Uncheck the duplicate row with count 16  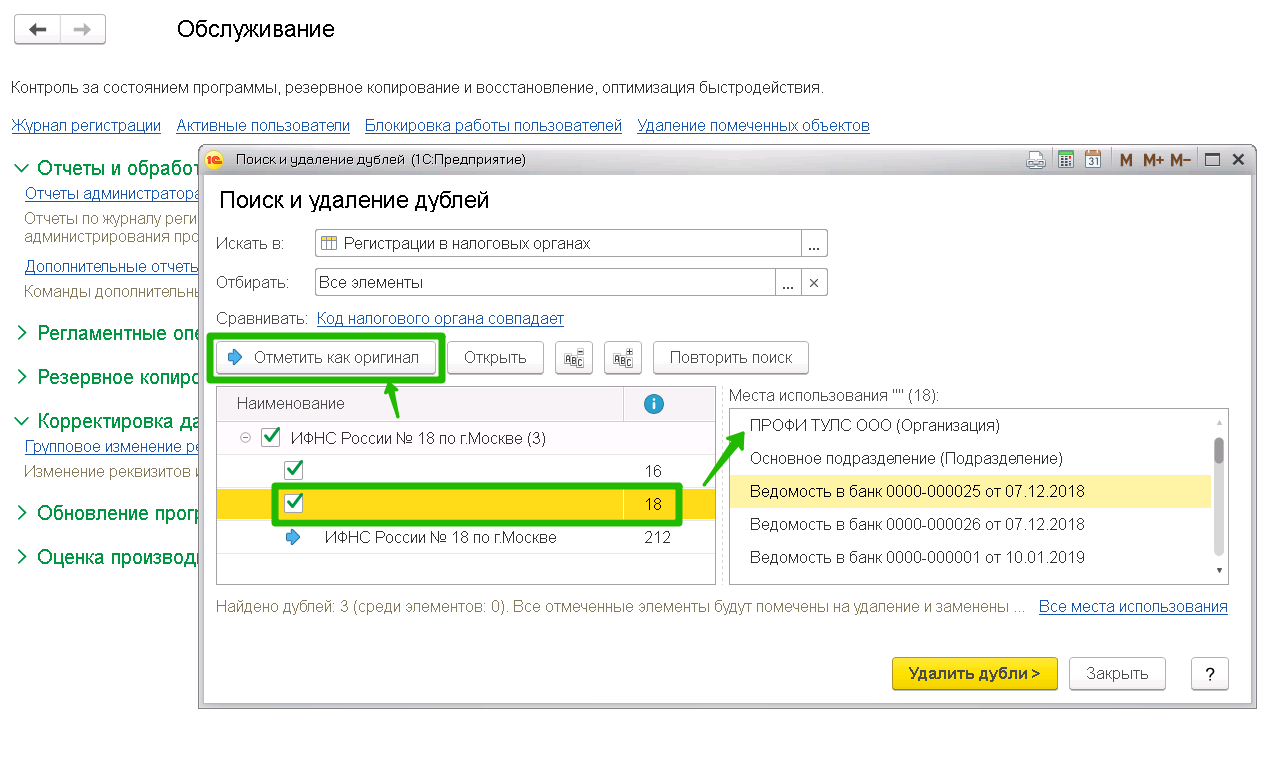294,470
